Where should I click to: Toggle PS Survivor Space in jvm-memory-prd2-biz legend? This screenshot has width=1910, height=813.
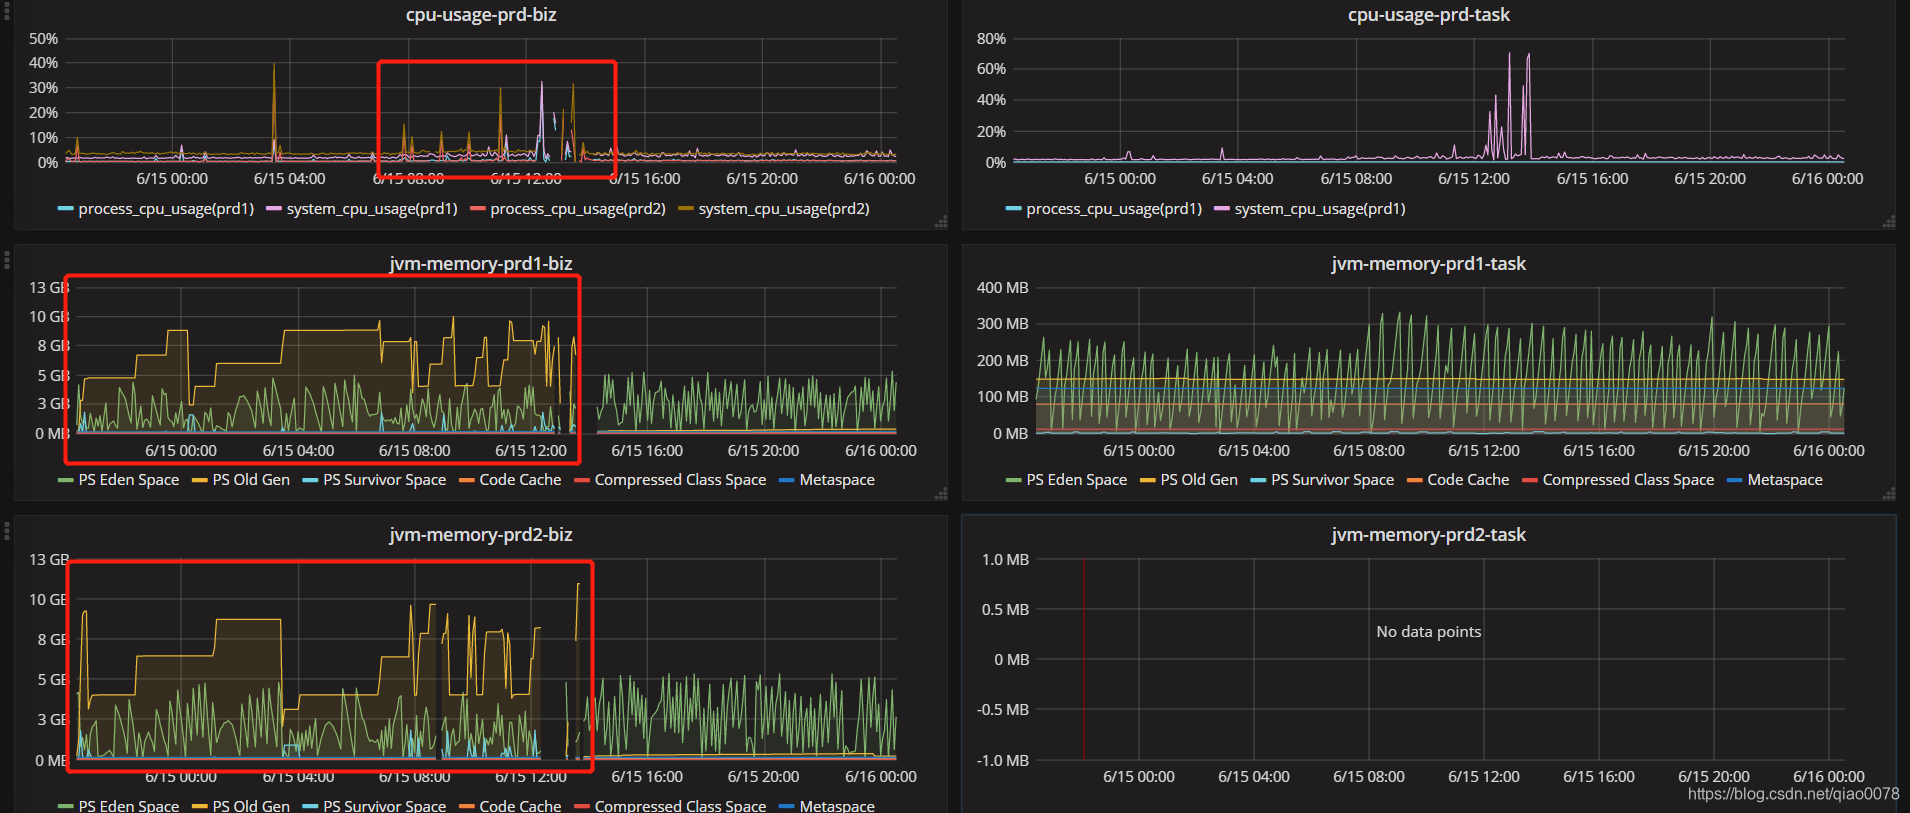click(x=385, y=805)
